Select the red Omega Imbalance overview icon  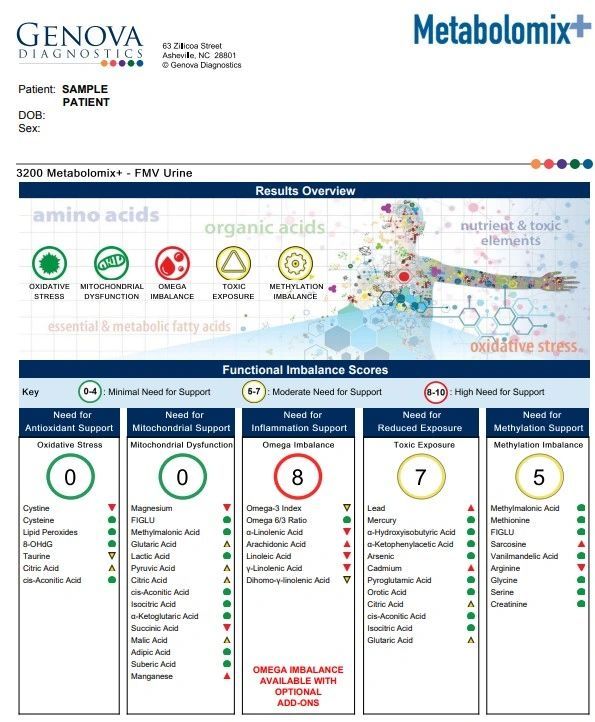point(172,263)
